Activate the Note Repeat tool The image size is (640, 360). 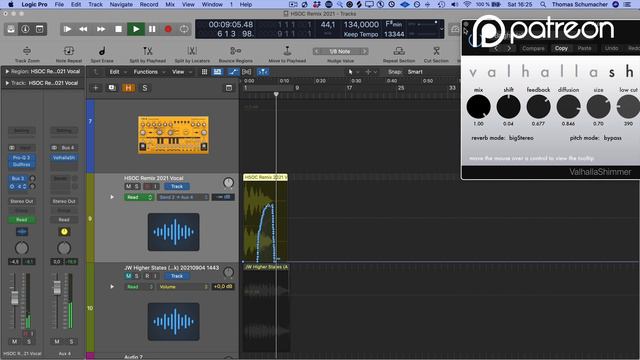(69, 54)
